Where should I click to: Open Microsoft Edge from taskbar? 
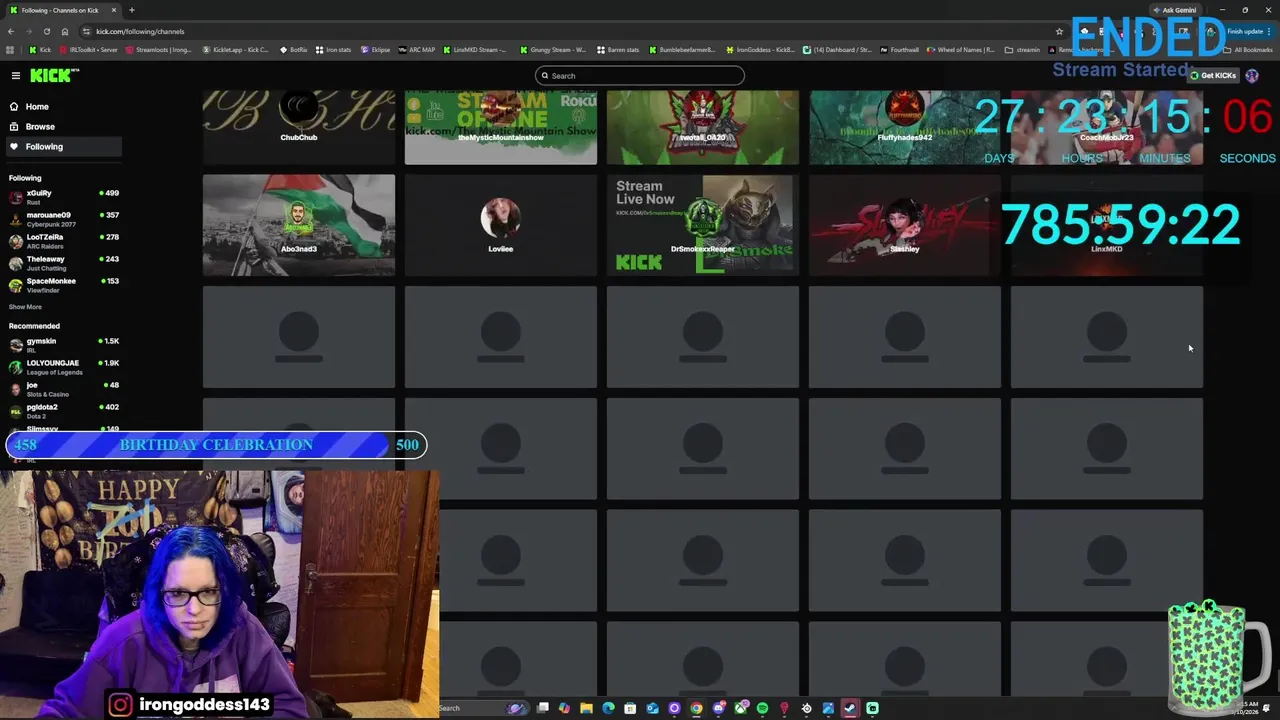(x=608, y=708)
